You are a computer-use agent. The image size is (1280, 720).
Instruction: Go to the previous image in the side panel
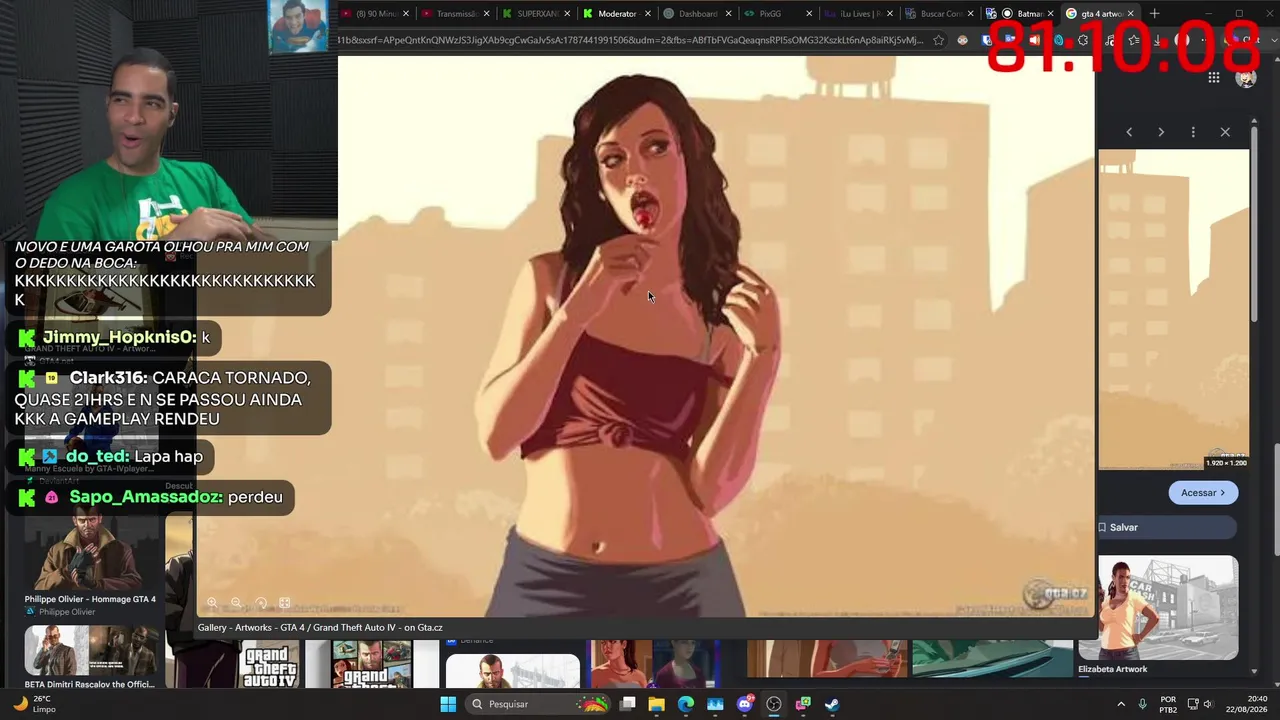tap(1129, 132)
